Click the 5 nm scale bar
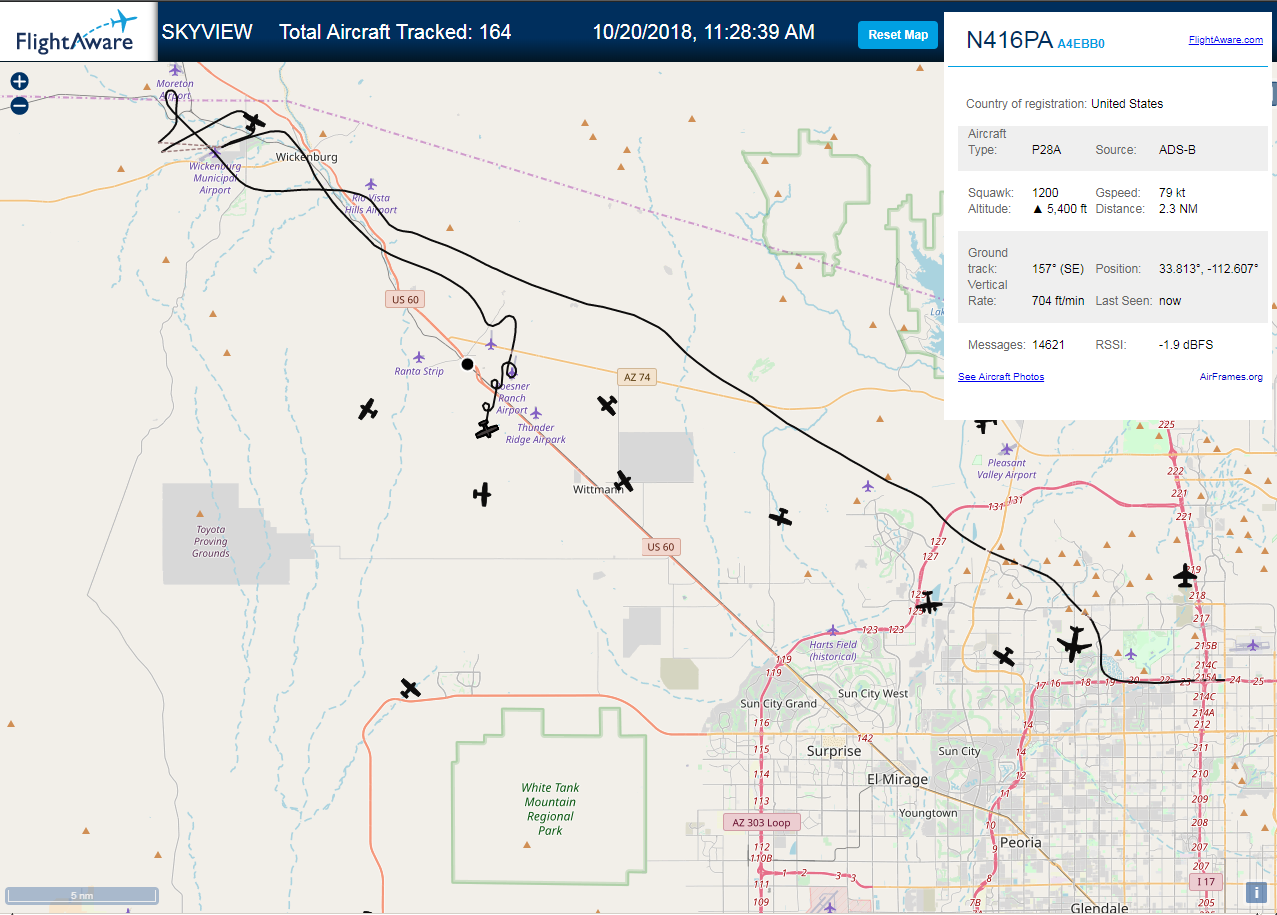The image size is (1277, 915). click(x=82, y=895)
